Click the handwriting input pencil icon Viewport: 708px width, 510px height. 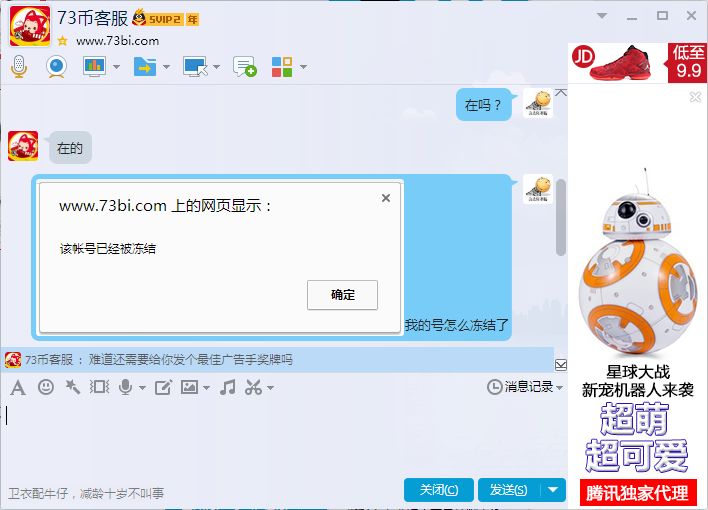pos(163,387)
